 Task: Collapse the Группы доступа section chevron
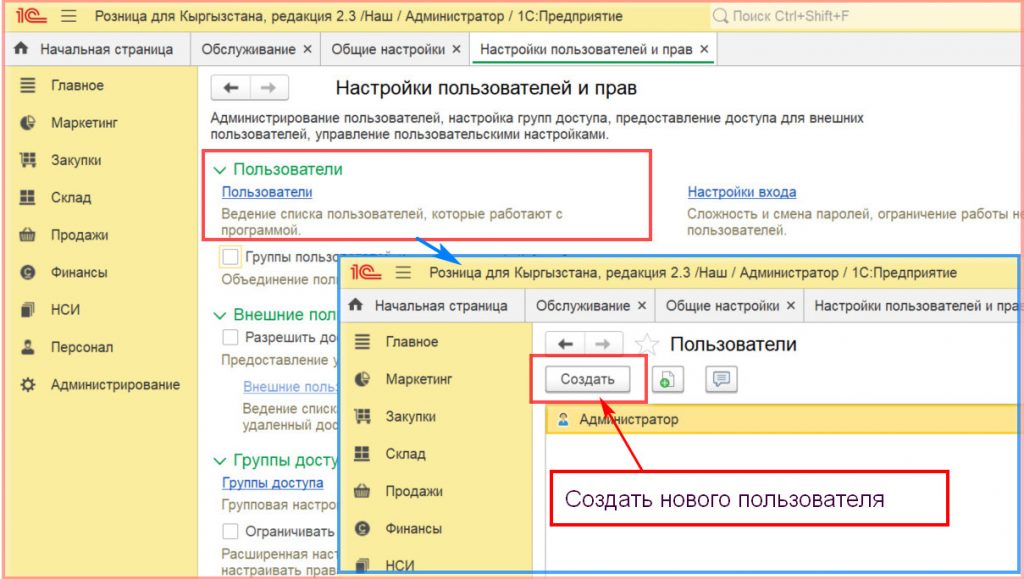pyautogui.click(x=219, y=461)
